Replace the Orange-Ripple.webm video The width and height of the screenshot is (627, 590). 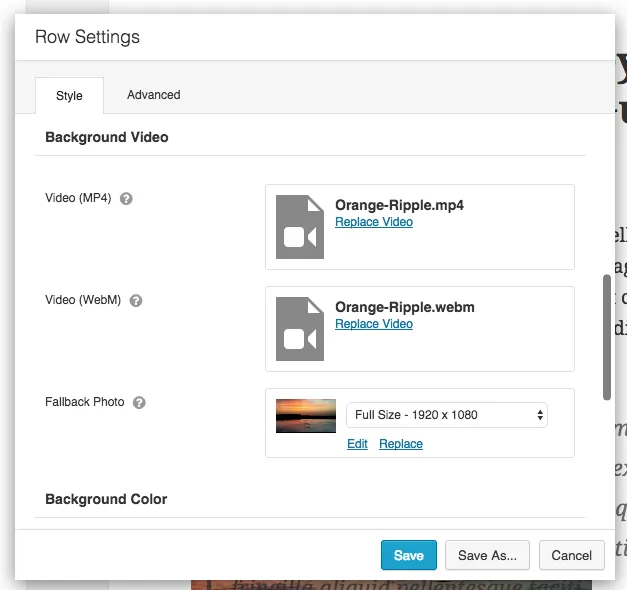[x=374, y=324]
